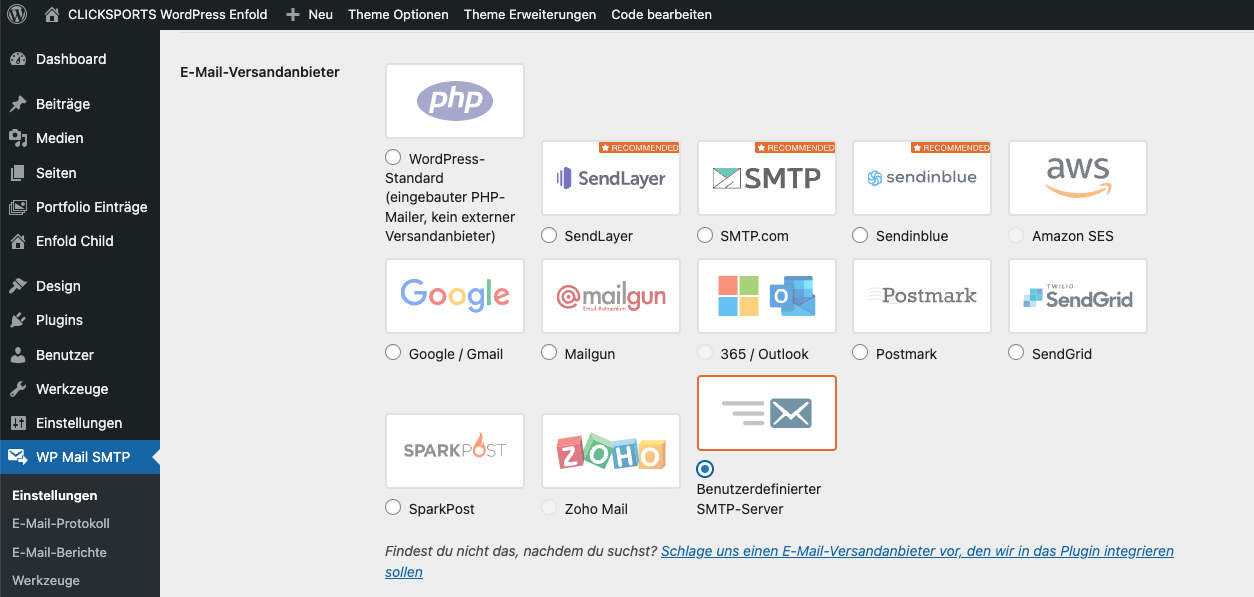Select the Benutzerdefinierter SMTP-Server radio button
Viewport: 1254px width, 597px height.
pyautogui.click(x=705, y=469)
